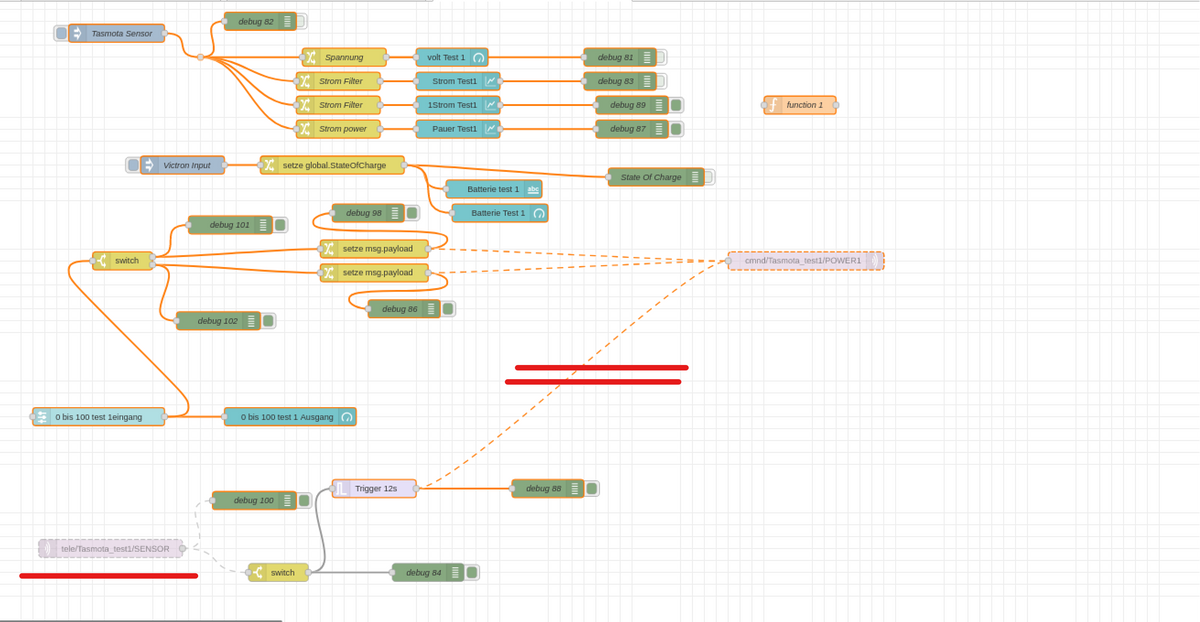Select the cmnd/Tasmota_test1/POWER1 node label
Screen dimensions: 1200x622
[x=803, y=261]
